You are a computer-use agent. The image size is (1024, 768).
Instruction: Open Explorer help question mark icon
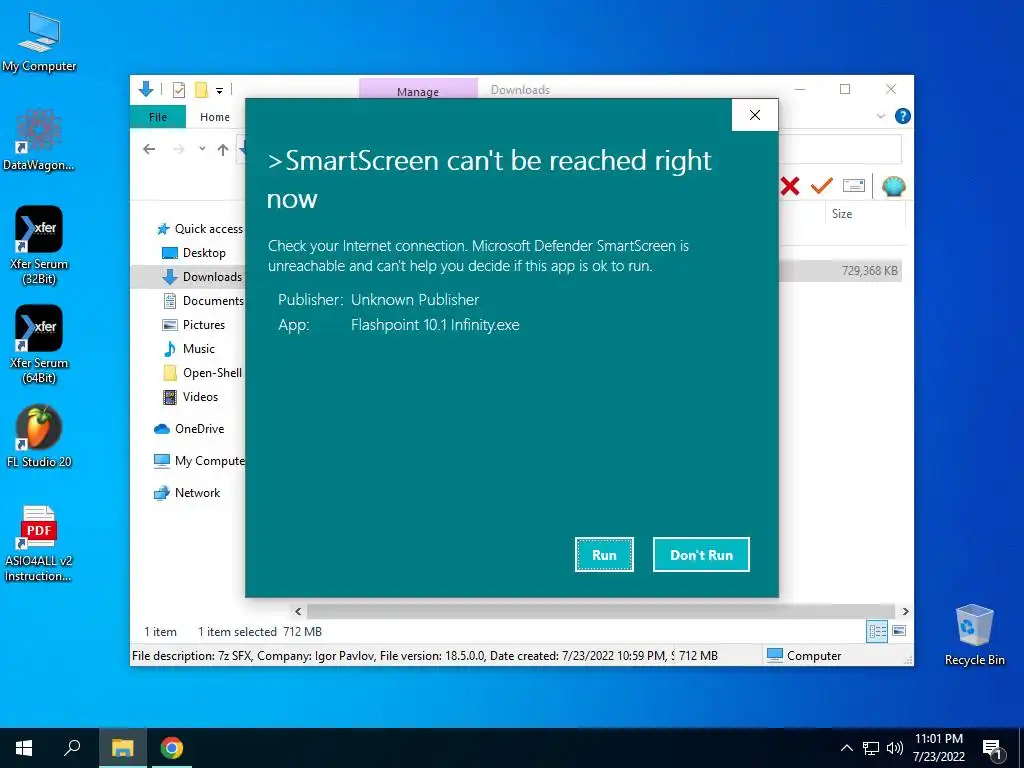tap(903, 116)
